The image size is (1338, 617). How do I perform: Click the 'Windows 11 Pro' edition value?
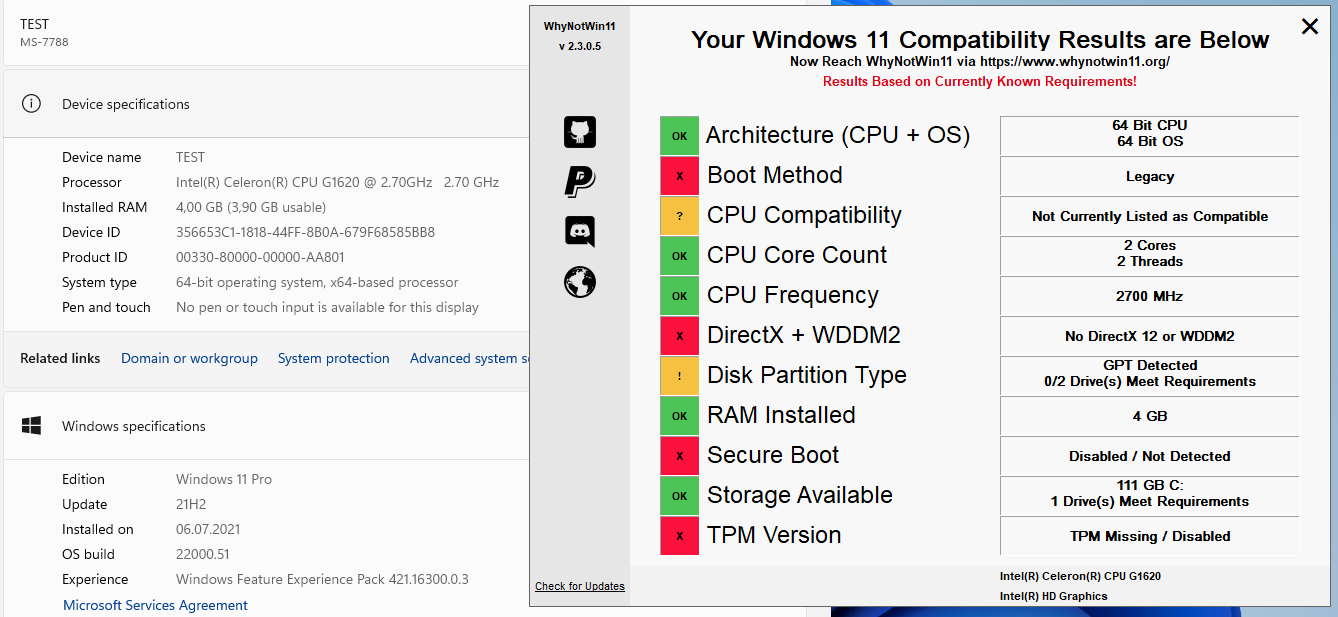[224, 479]
